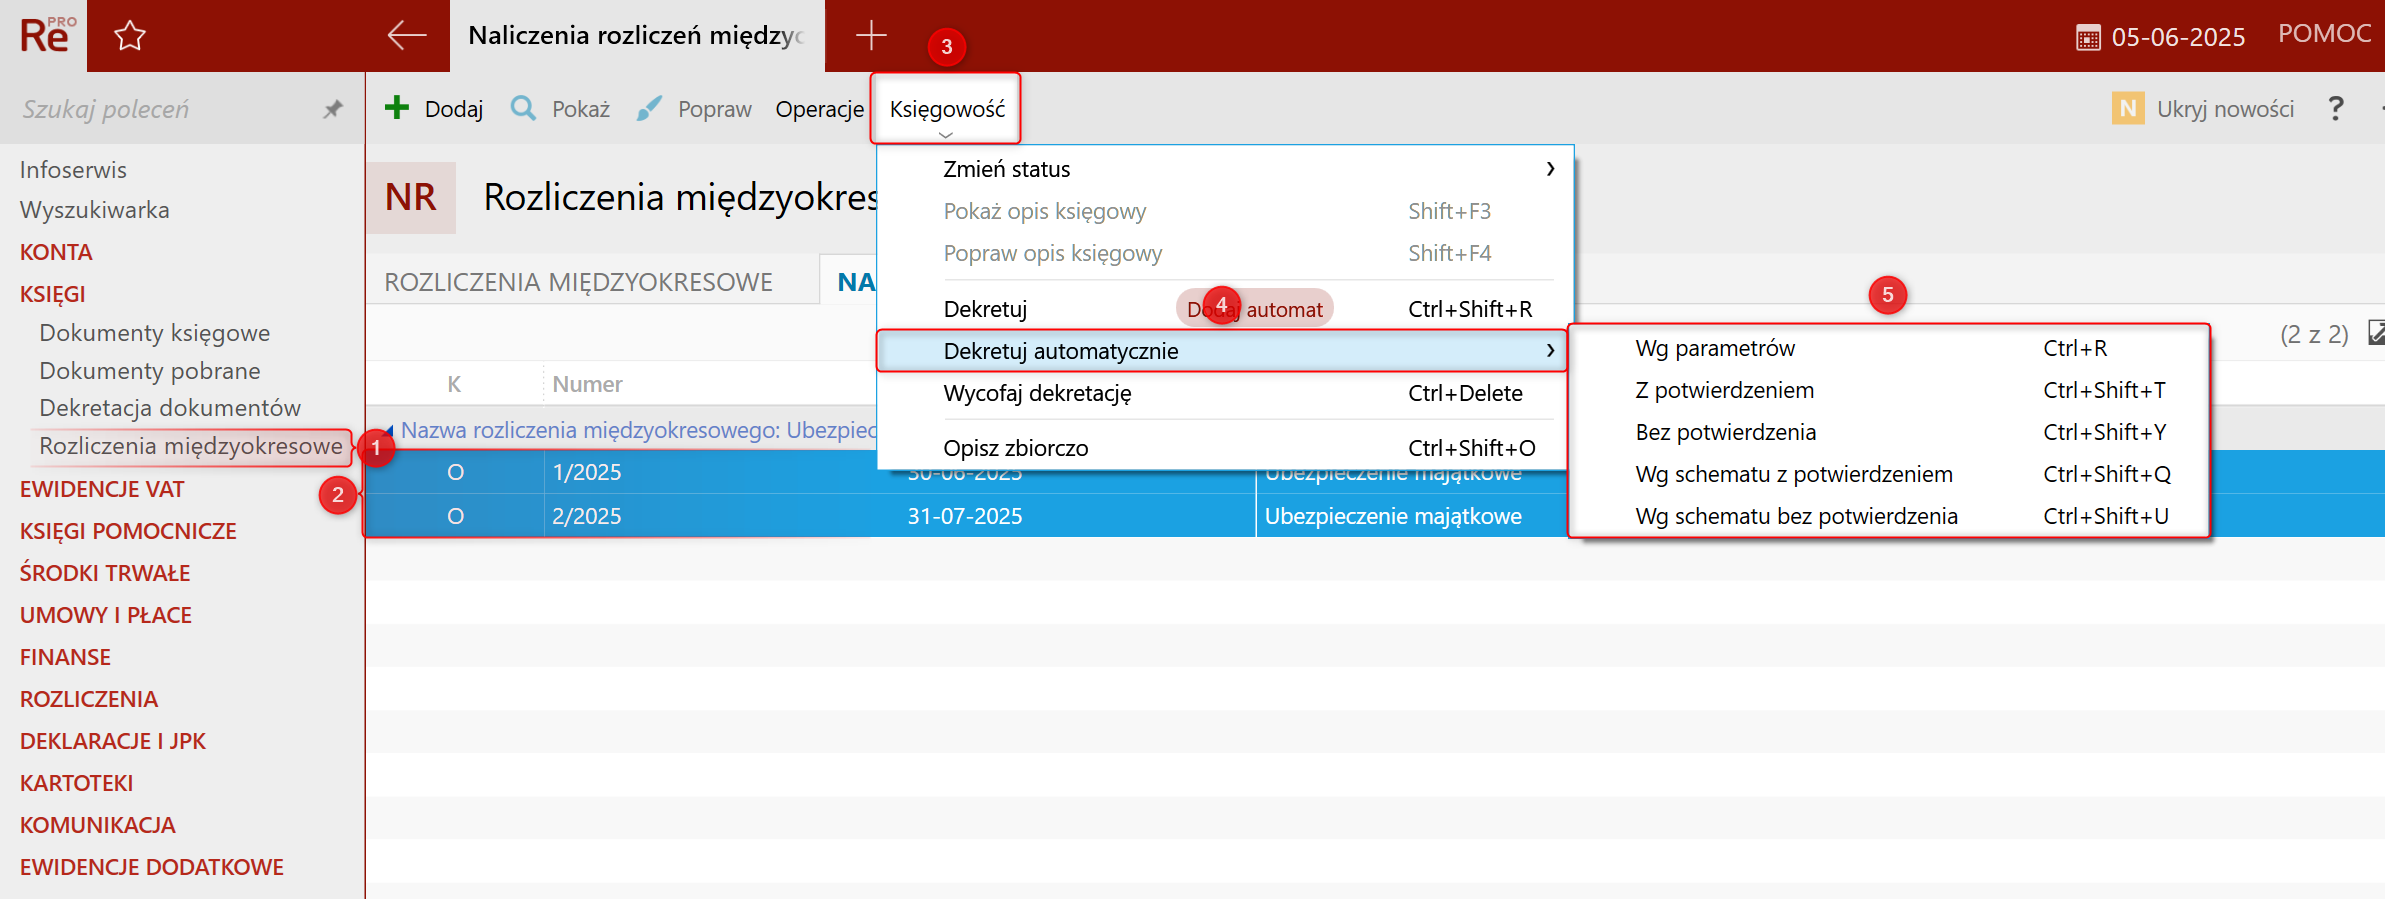
Task: Open the Operacje menu
Action: (x=819, y=109)
